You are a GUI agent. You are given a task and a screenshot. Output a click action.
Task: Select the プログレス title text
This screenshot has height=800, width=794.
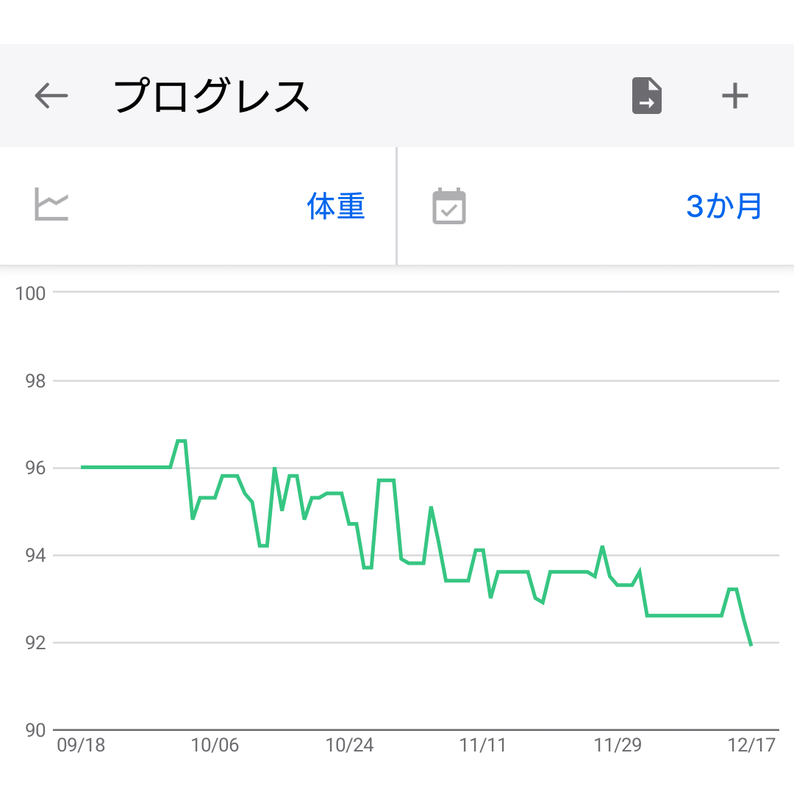click(x=211, y=95)
